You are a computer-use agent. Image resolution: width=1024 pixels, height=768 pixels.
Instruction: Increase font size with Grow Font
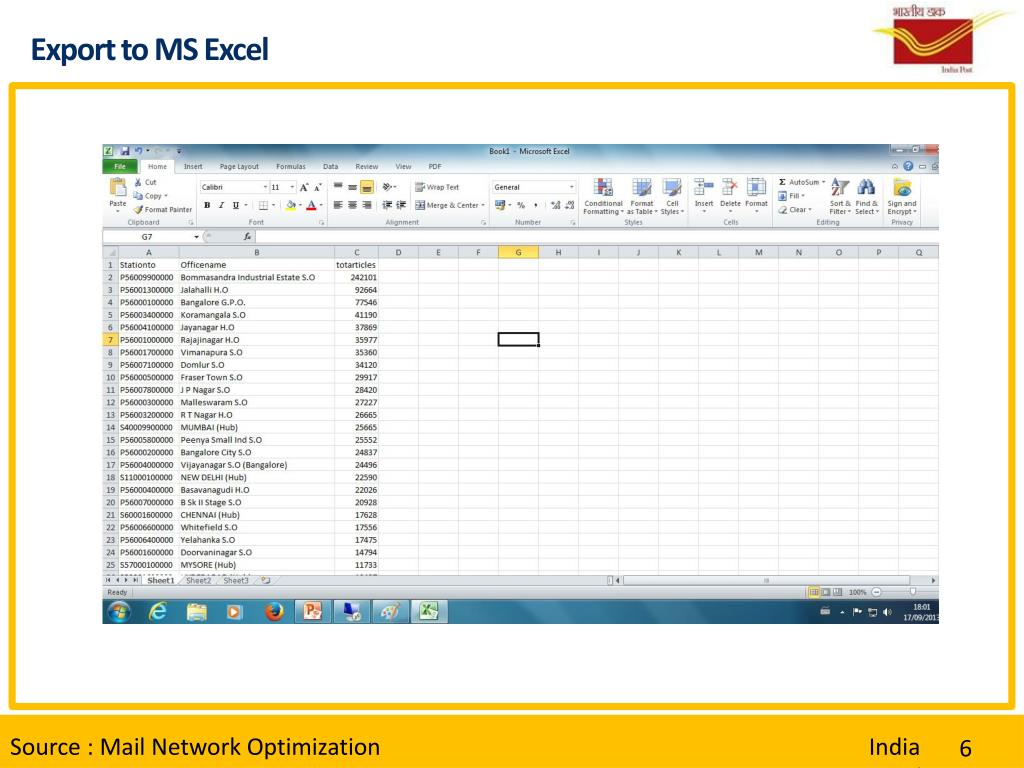(304, 187)
